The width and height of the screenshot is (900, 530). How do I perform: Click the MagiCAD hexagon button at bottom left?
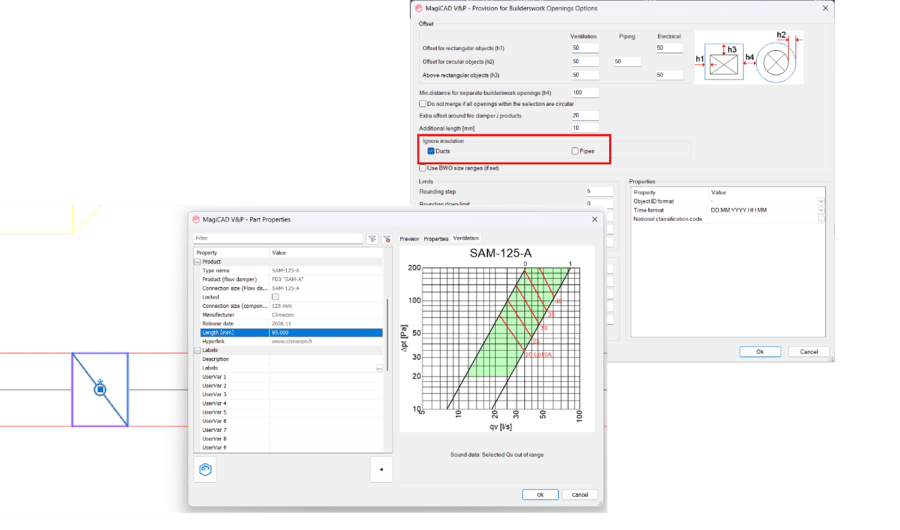pos(205,468)
